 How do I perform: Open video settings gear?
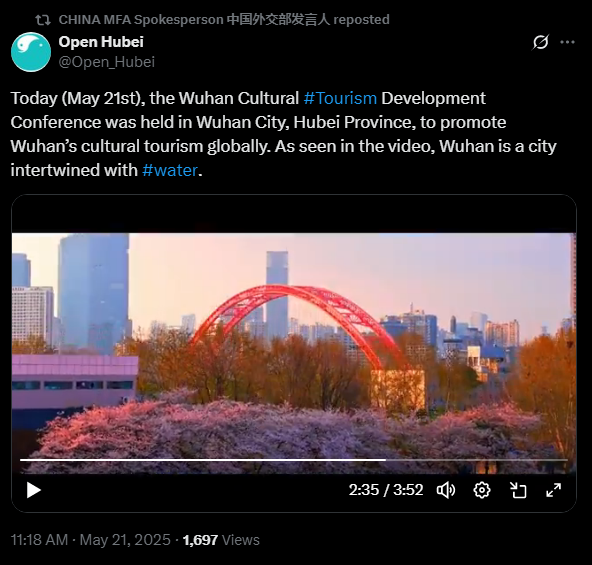482,490
